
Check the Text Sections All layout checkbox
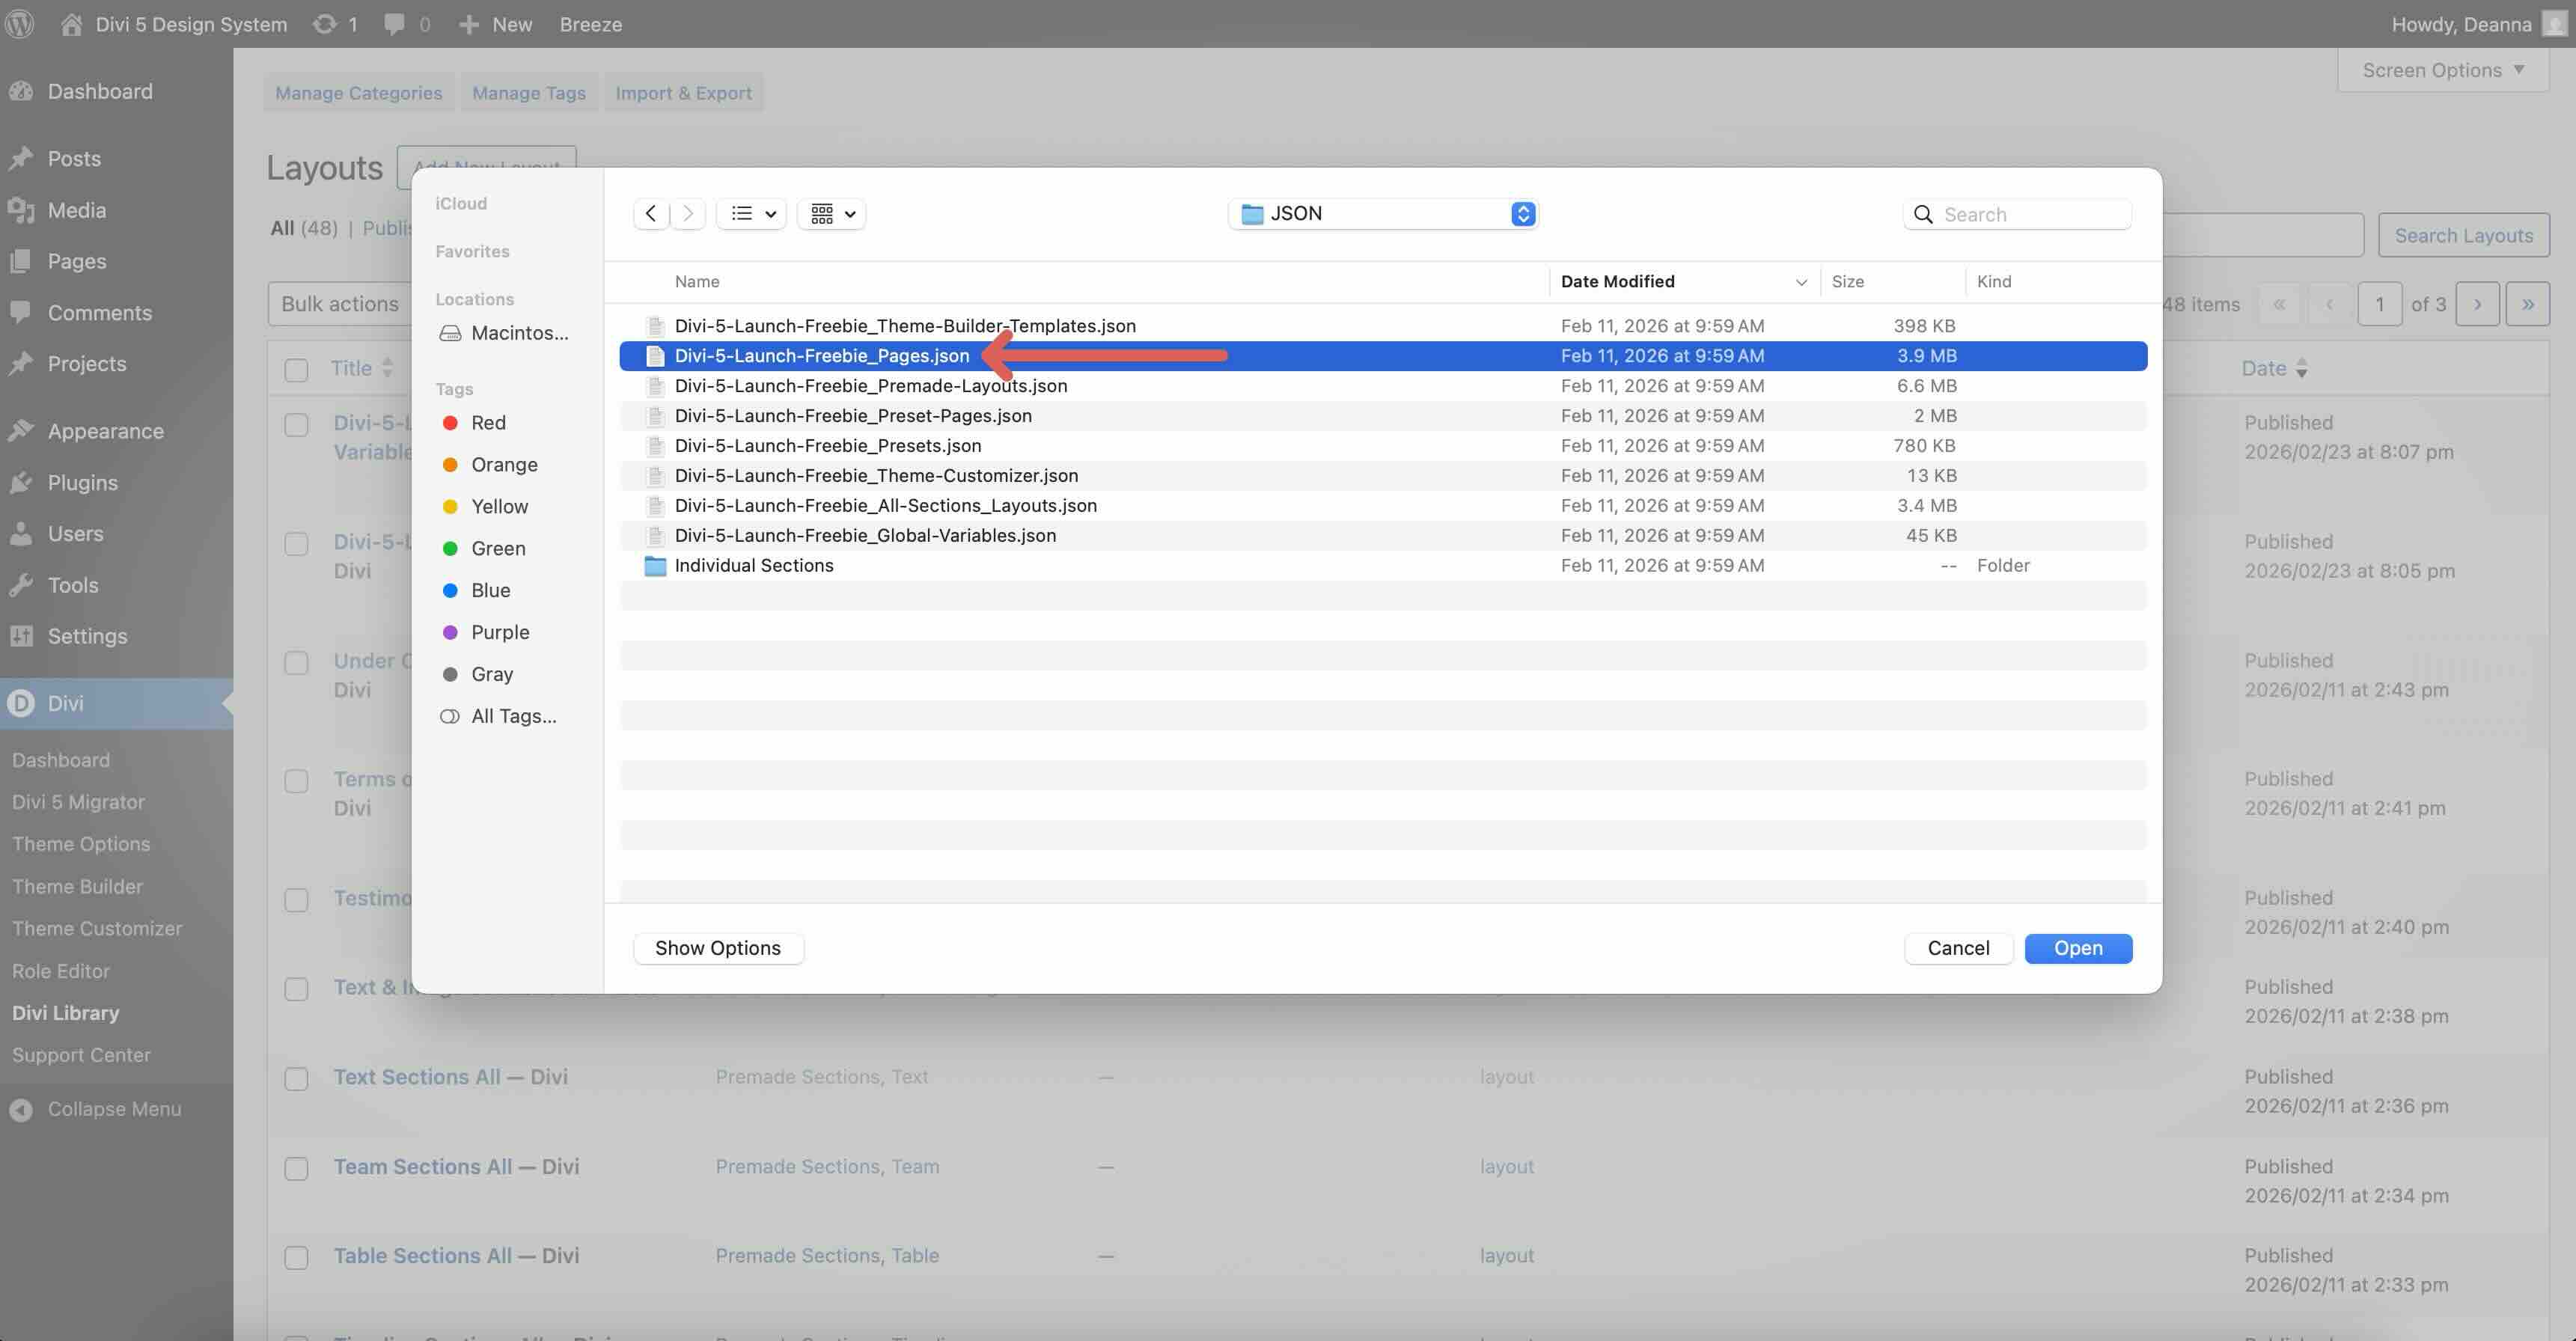point(296,1078)
